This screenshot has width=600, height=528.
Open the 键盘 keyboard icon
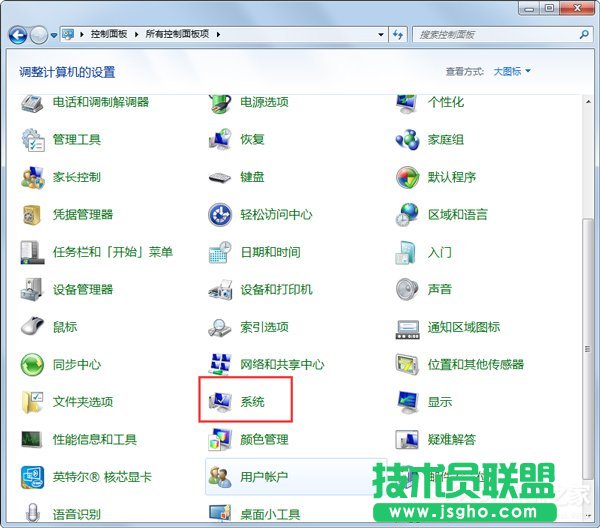click(x=220, y=177)
